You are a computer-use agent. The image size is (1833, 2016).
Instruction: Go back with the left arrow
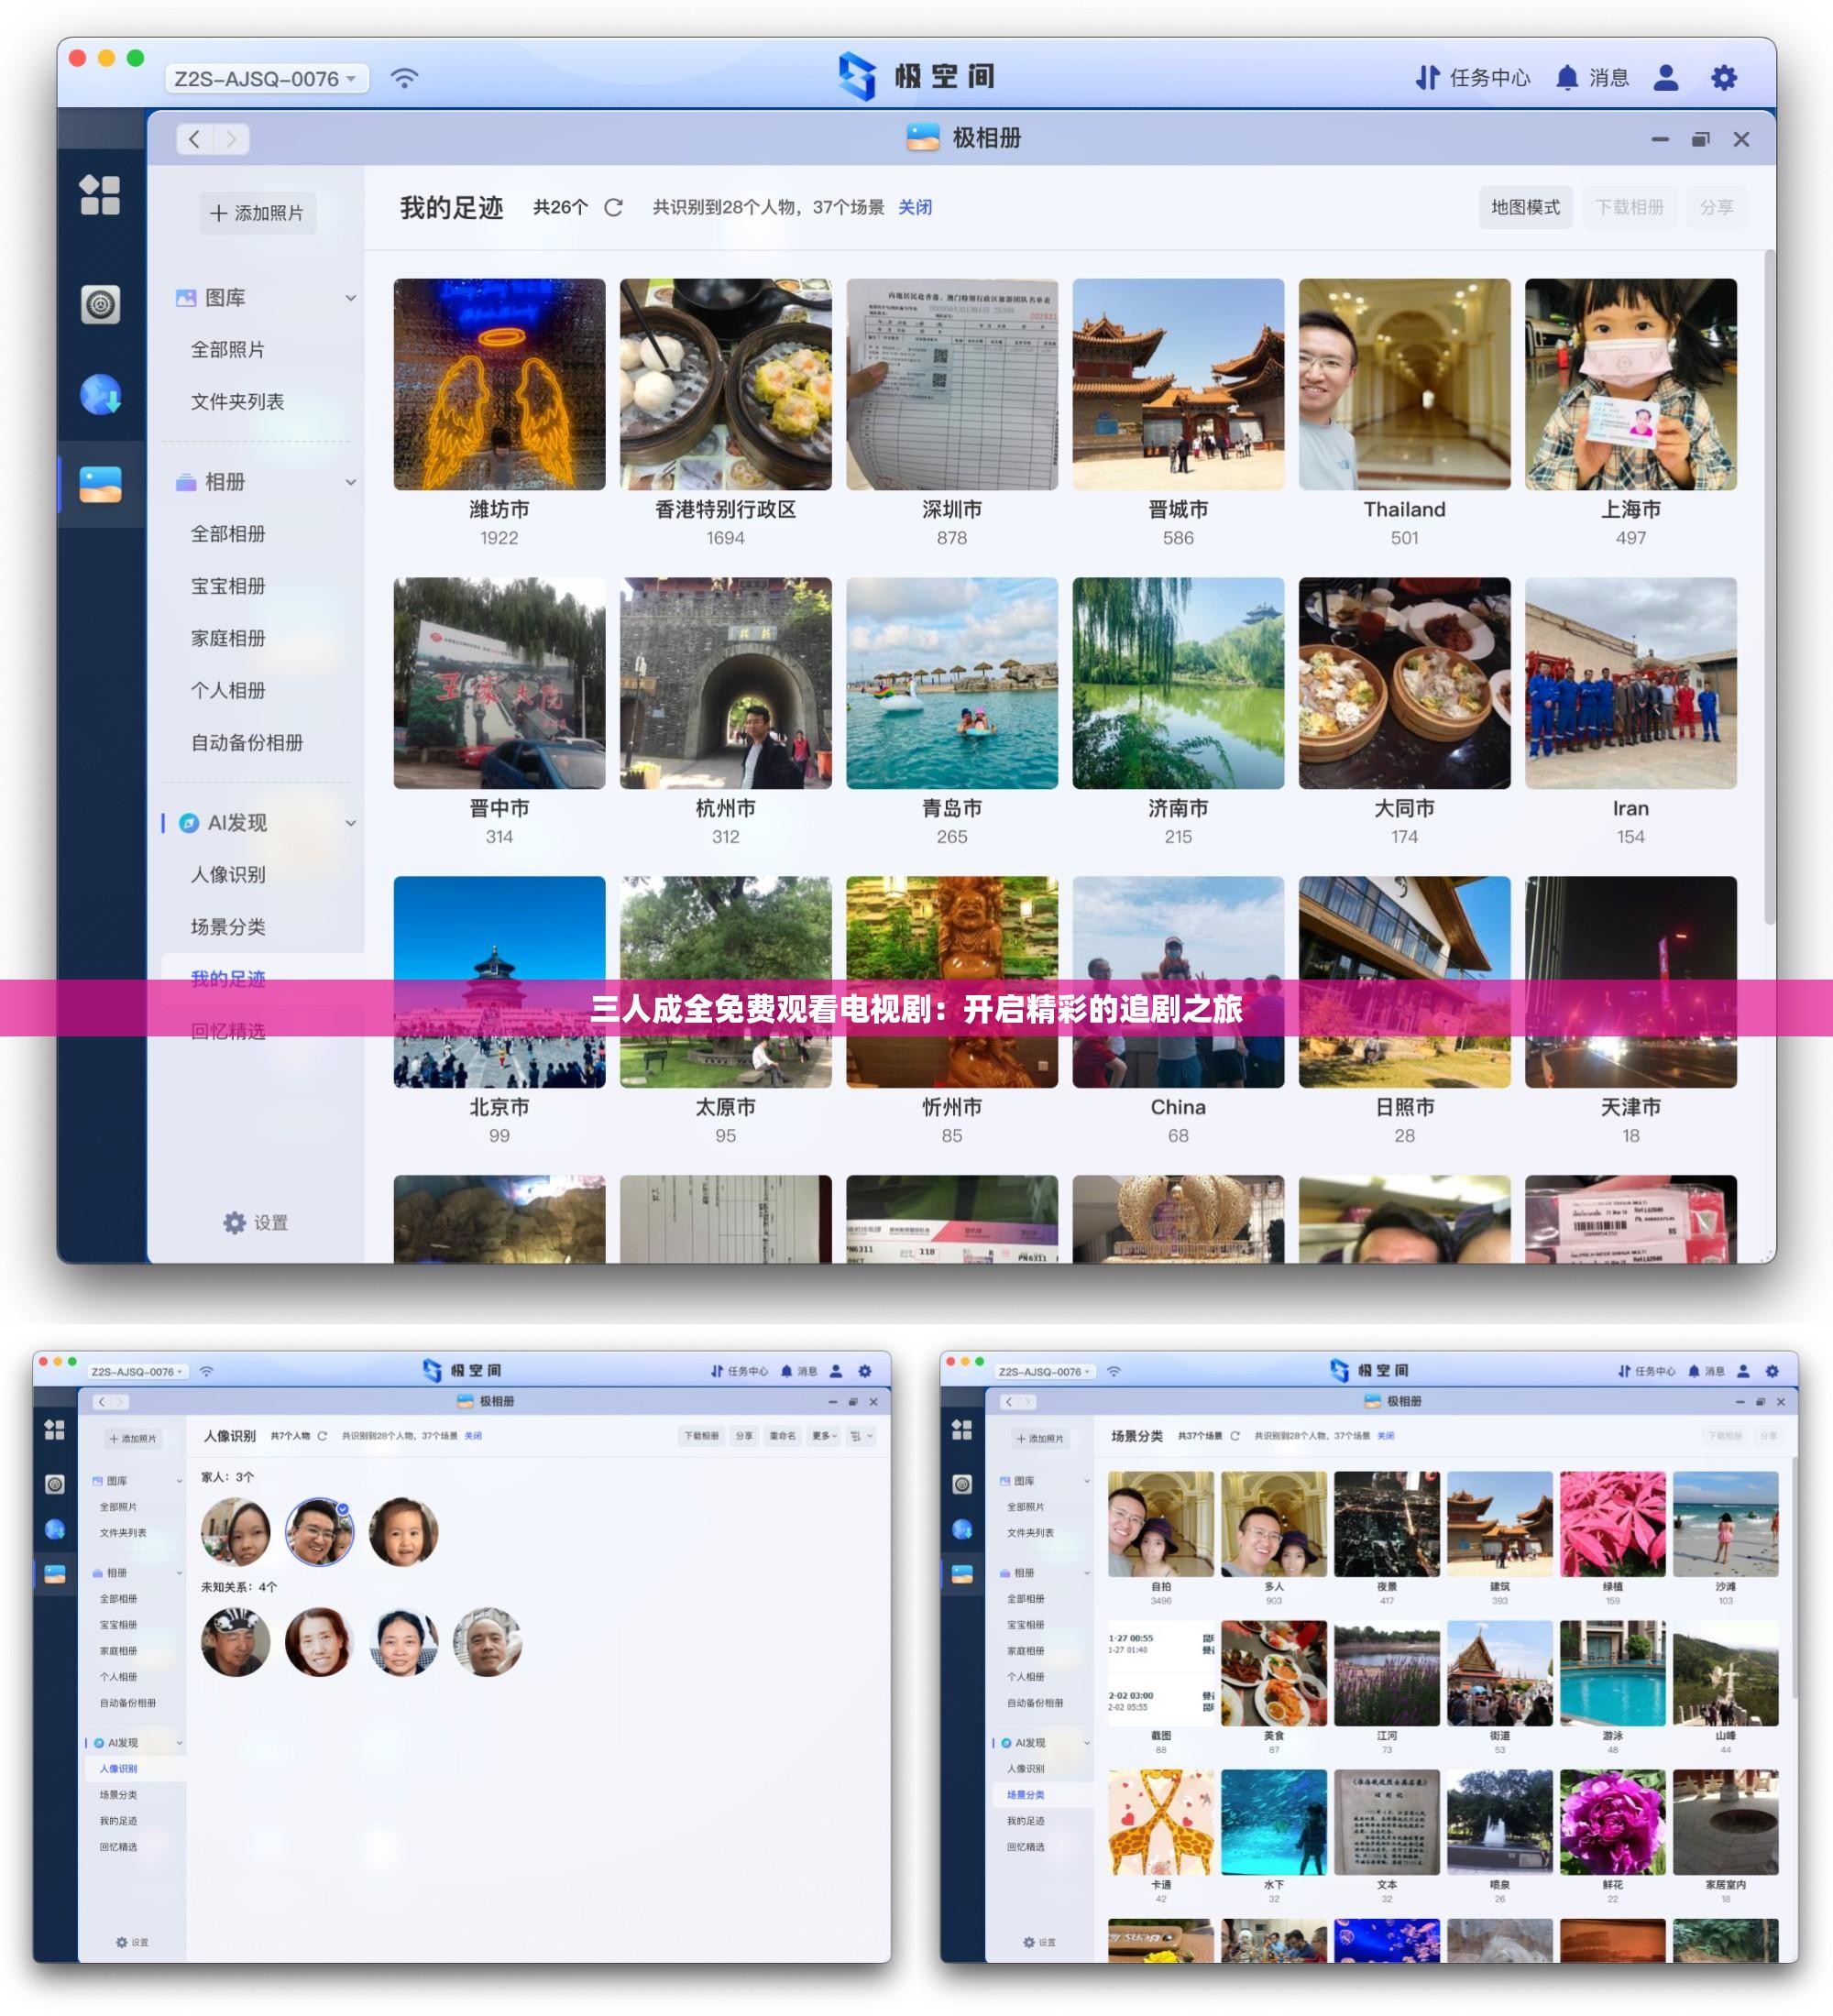(195, 139)
